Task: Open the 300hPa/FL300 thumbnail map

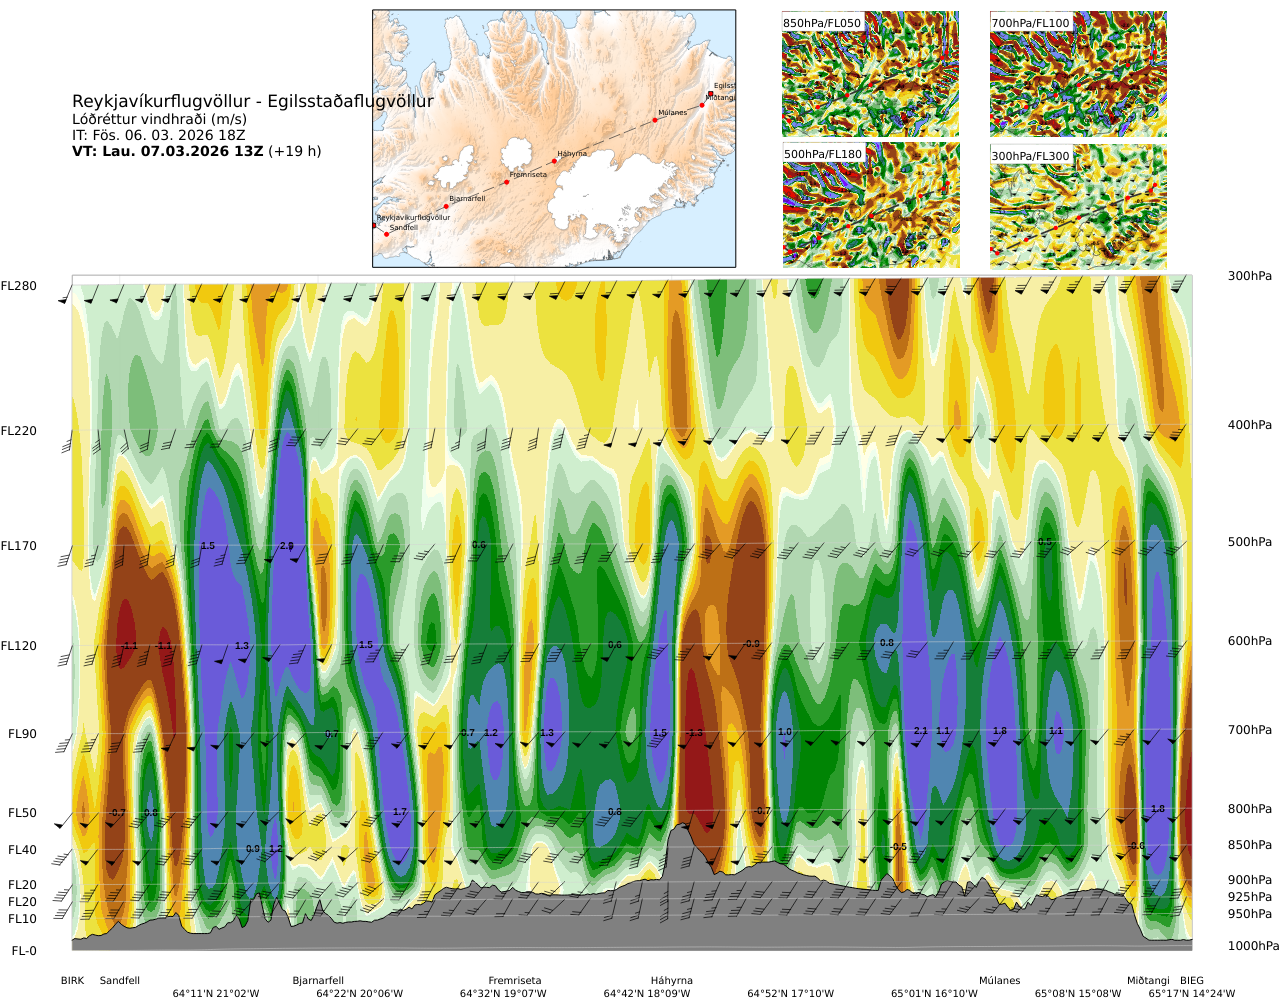Action: [1078, 206]
